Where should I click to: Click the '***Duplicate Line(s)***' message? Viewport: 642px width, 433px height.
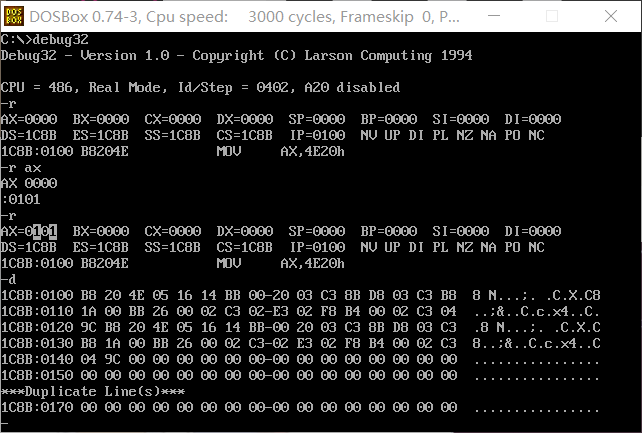click(93, 391)
